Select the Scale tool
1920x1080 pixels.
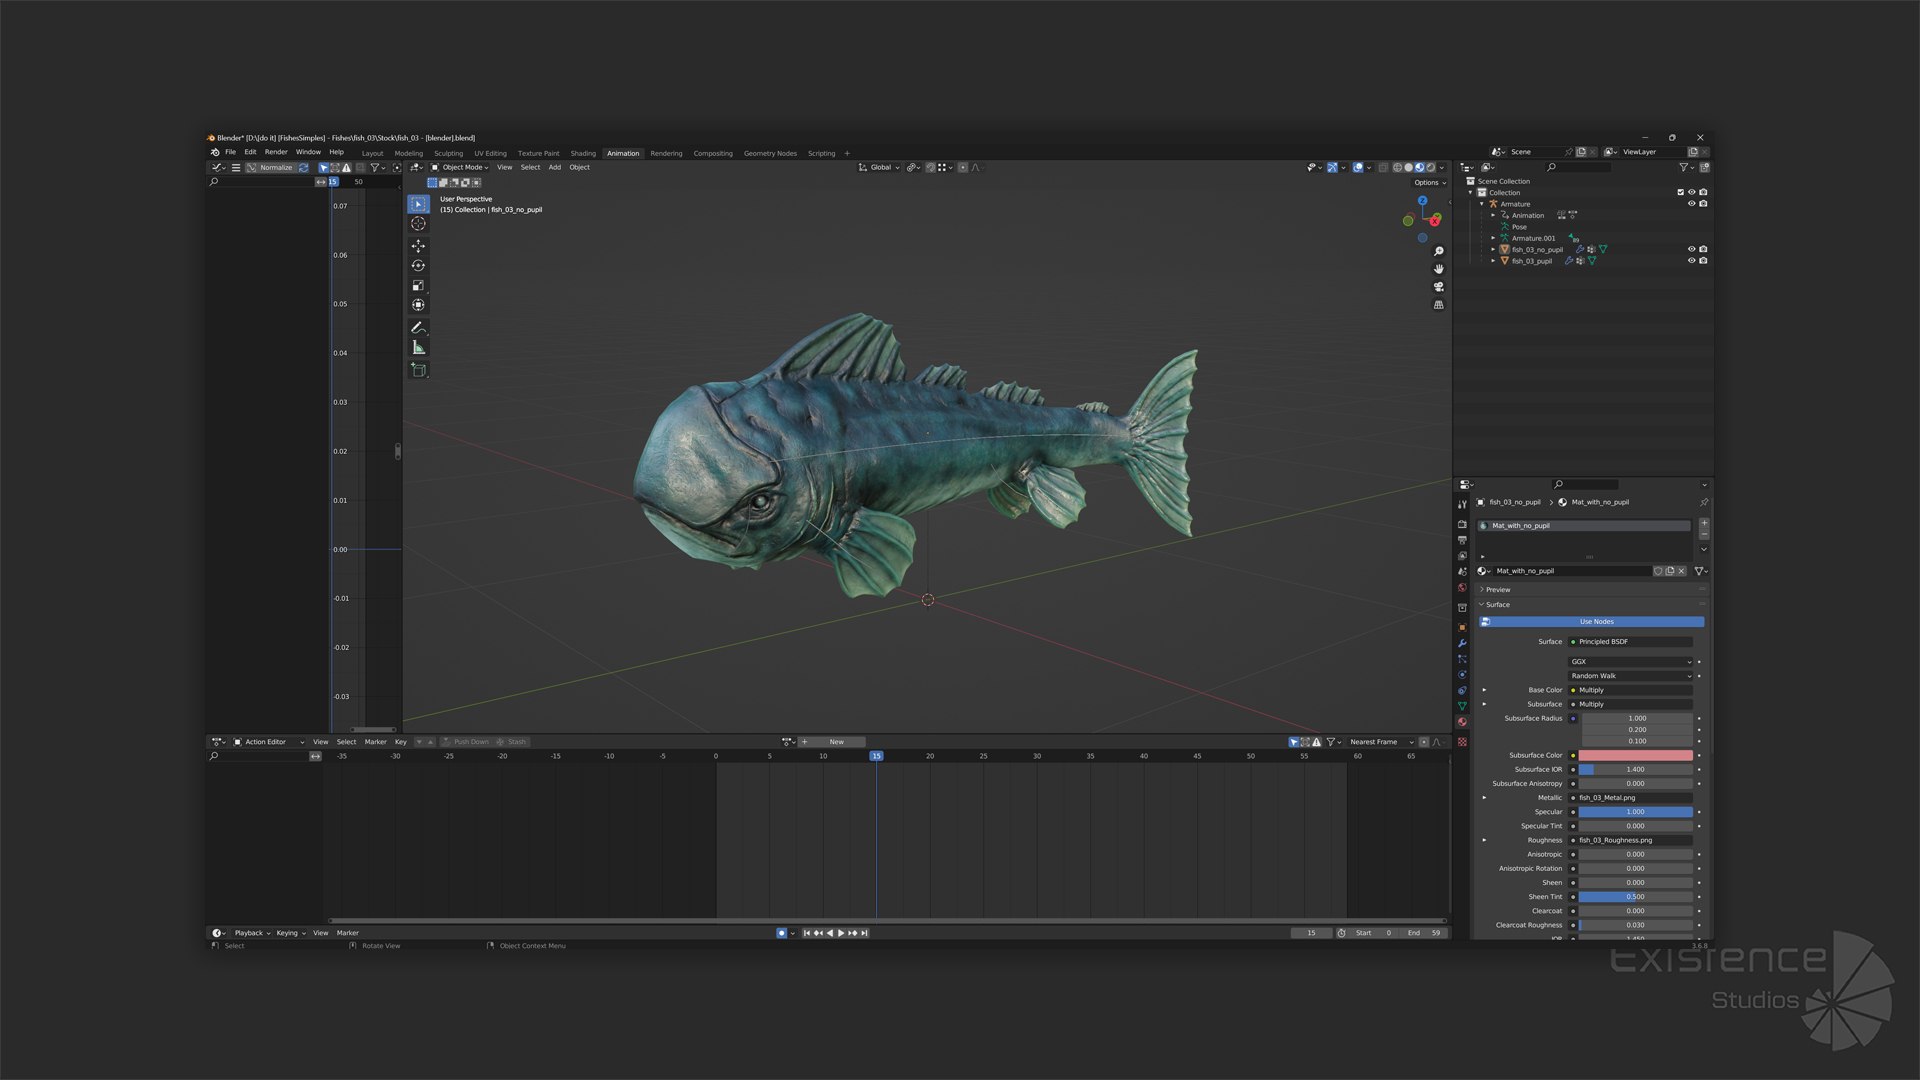tap(418, 286)
